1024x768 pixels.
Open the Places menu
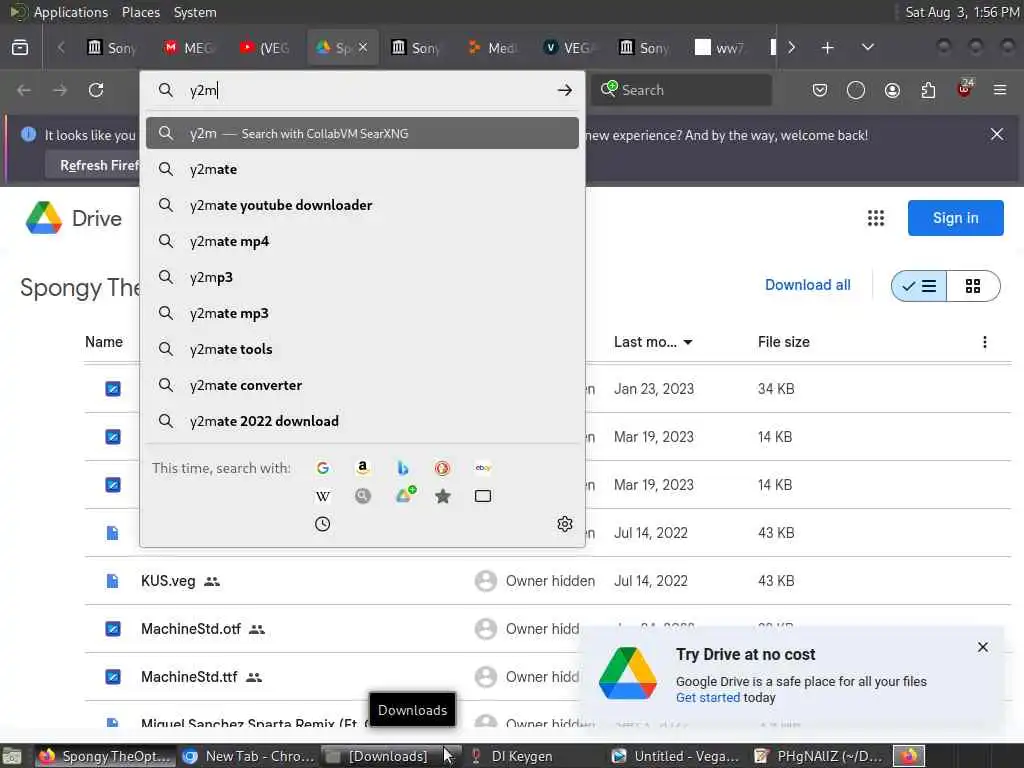(x=140, y=12)
